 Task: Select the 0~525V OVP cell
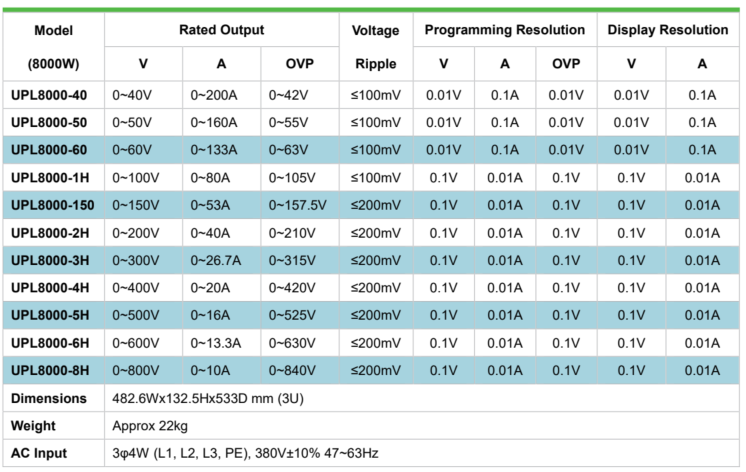(x=293, y=315)
